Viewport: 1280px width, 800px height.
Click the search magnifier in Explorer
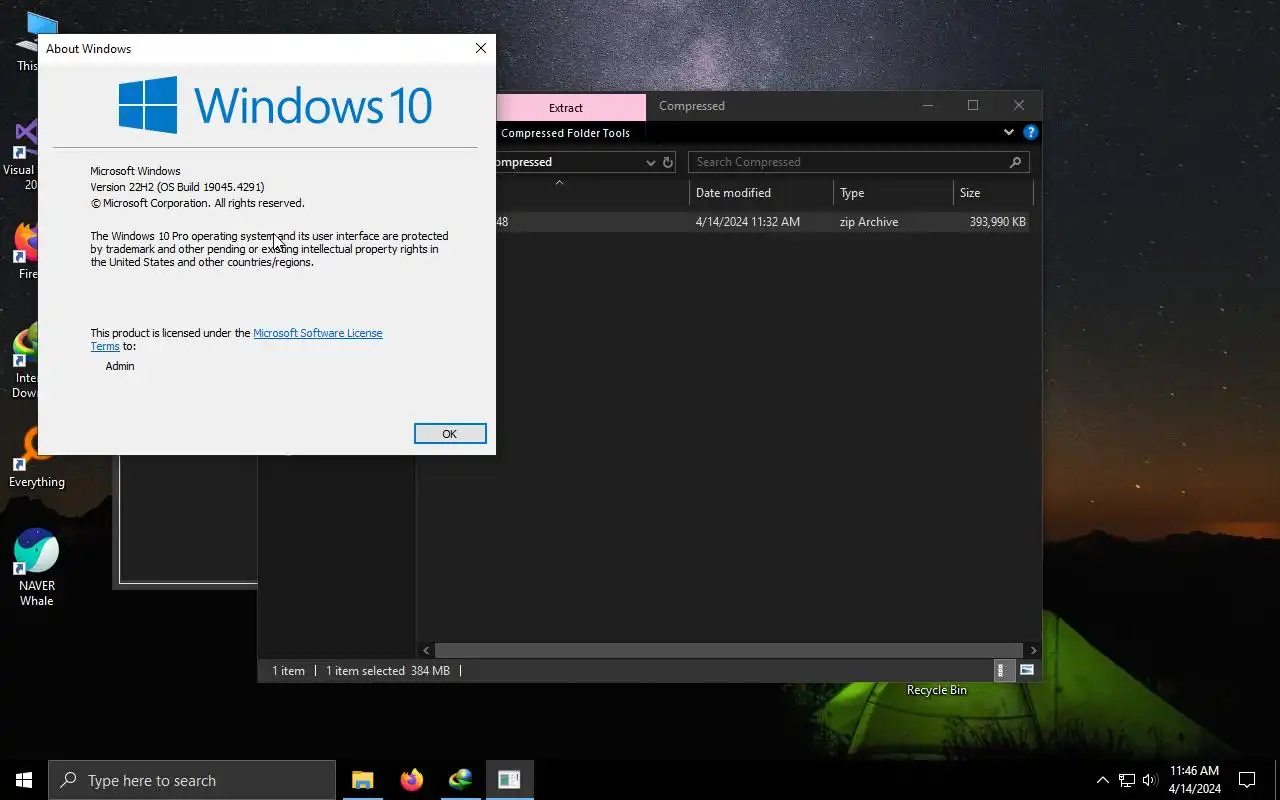(1016, 162)
